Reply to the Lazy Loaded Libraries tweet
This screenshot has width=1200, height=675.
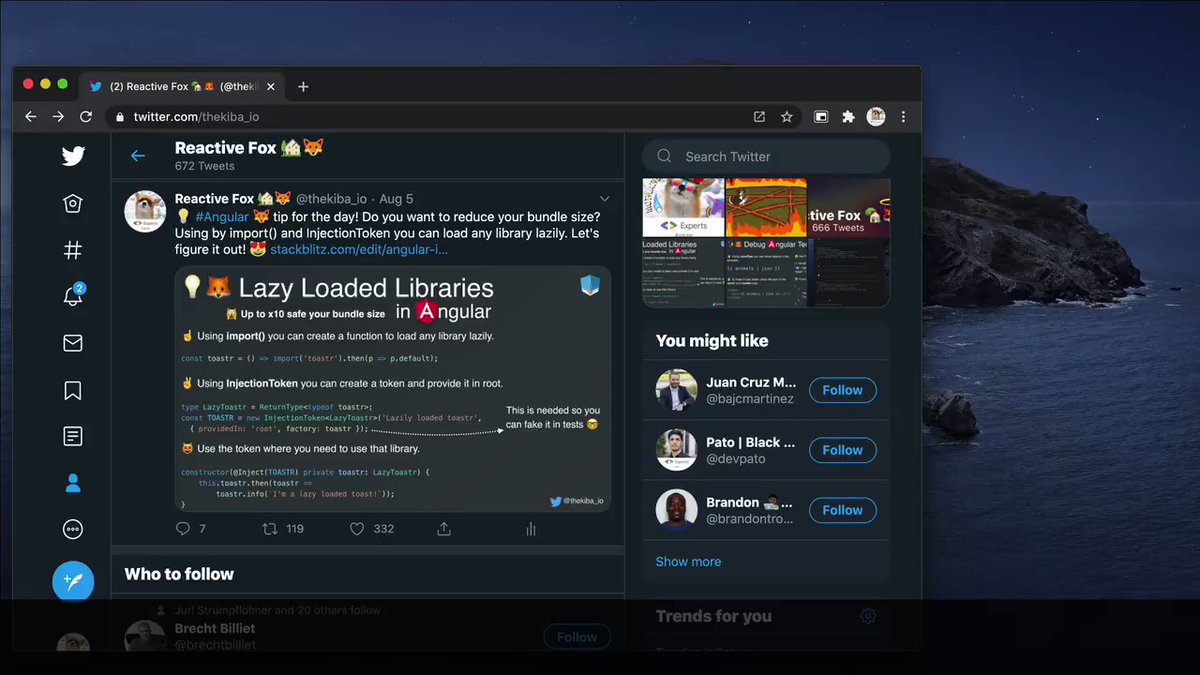tap(183, 529)
